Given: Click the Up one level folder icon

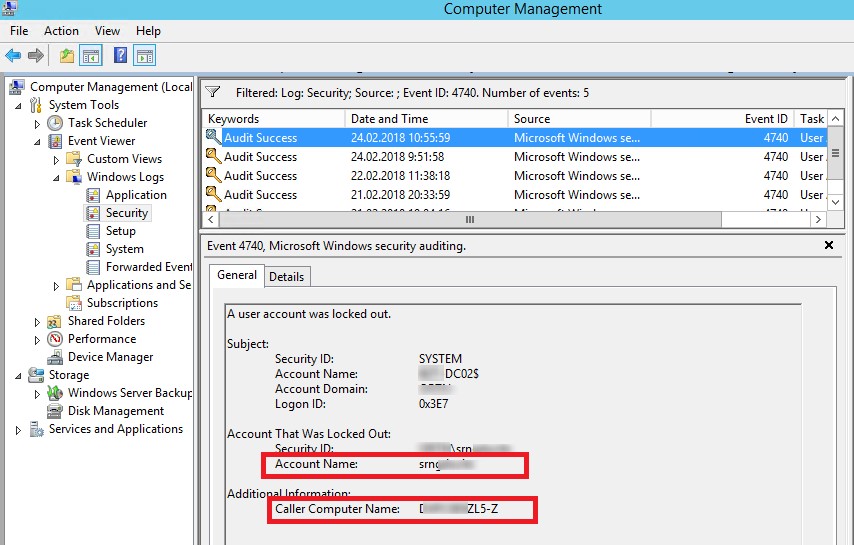Looking at the screenshot, I should [67, 56].
